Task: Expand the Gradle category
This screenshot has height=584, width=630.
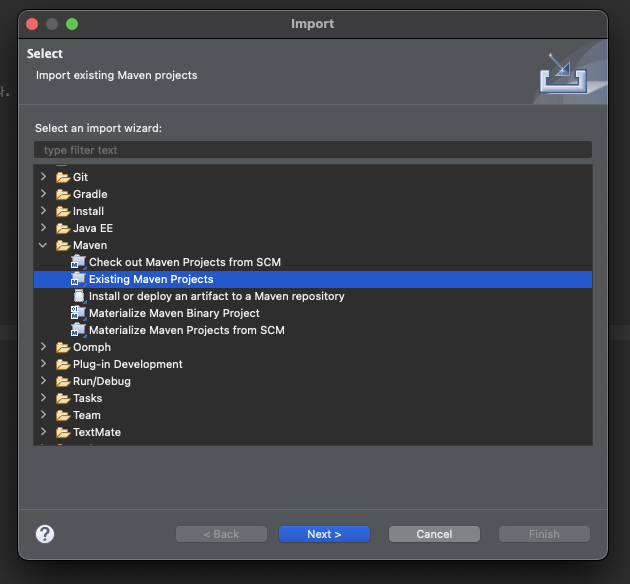Action: [x=43, y=194]
